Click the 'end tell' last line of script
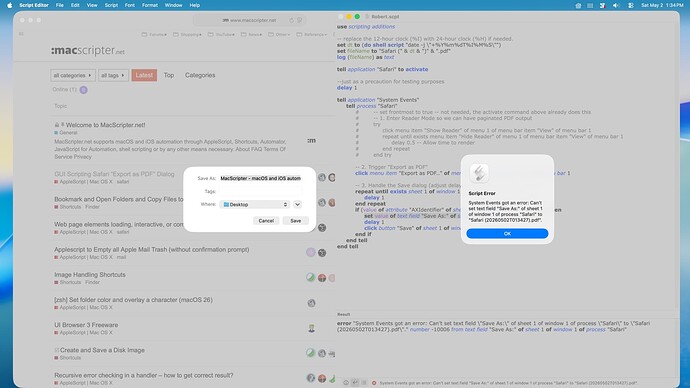The image size is (690, 388). tap(348, 246)
